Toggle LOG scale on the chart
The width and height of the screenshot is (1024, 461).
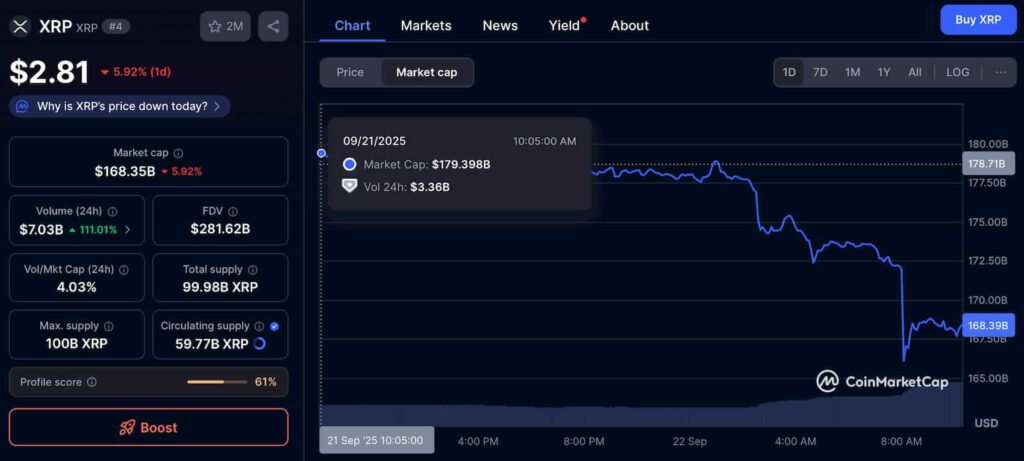click(x=957, y=72)
